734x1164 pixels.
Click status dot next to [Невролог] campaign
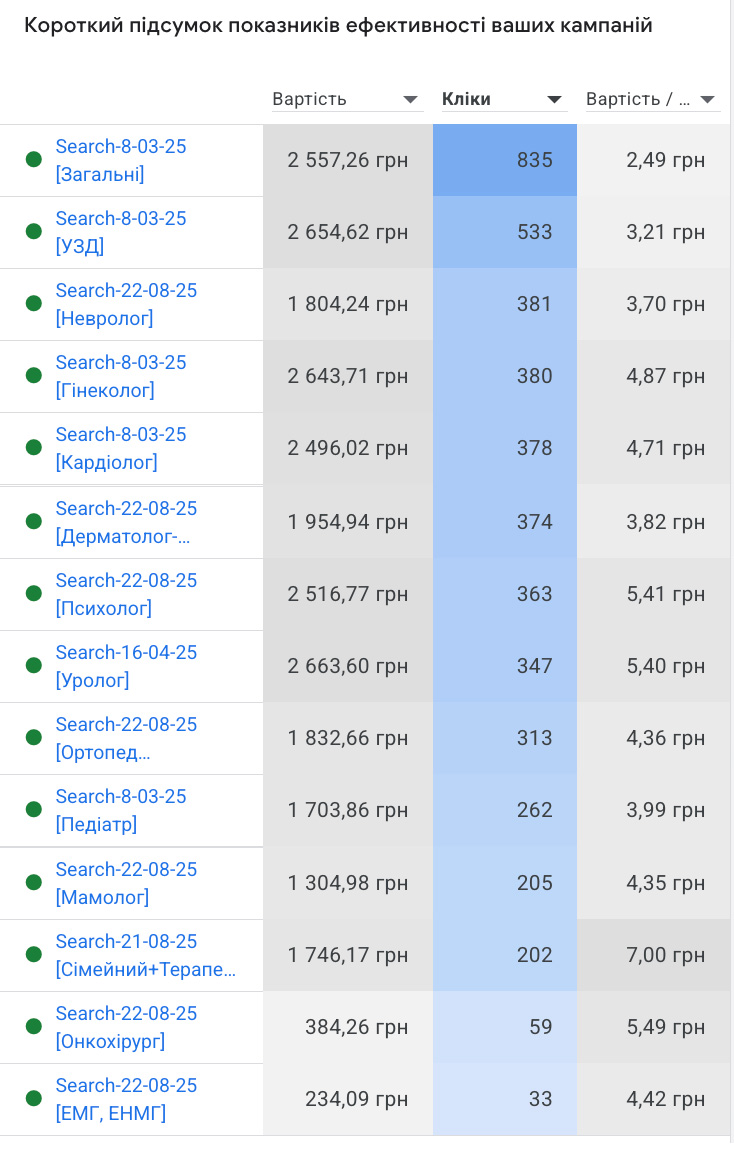pyautogui.click(x=33, y=304)
